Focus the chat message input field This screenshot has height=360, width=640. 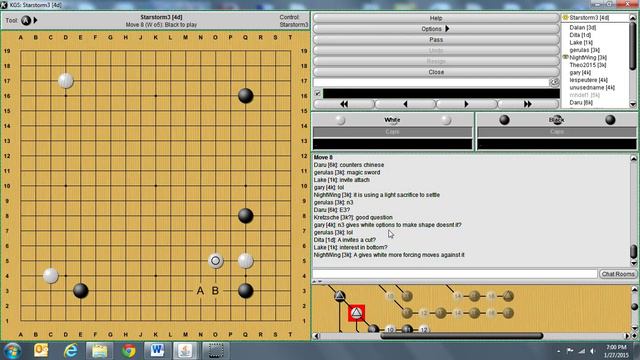point(455,274)
